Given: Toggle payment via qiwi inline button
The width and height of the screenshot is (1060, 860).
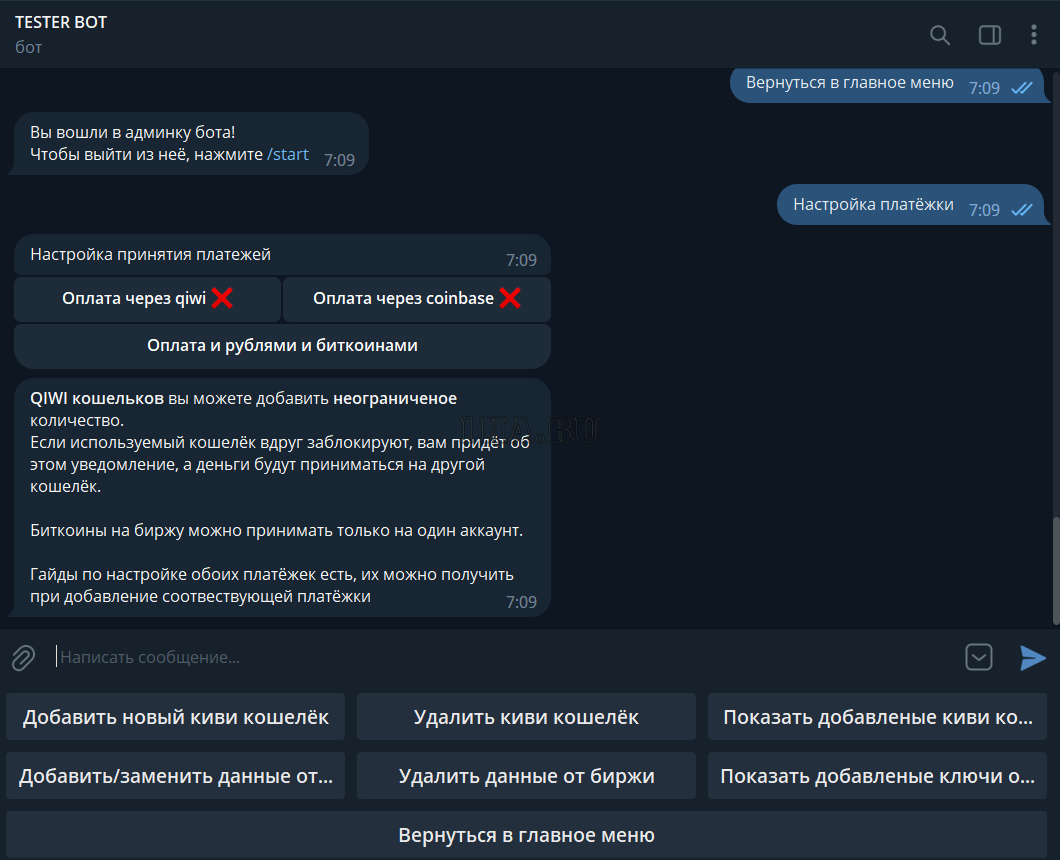Looking at the screenshot, I should 147,299.
